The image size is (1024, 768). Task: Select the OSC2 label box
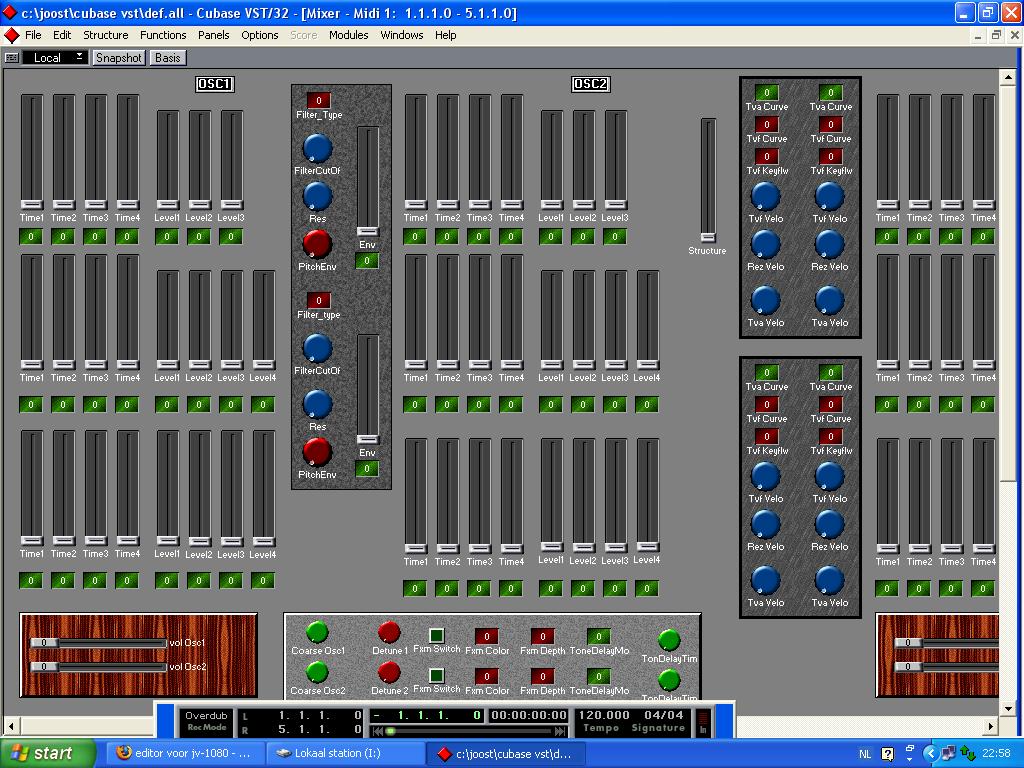590,84
